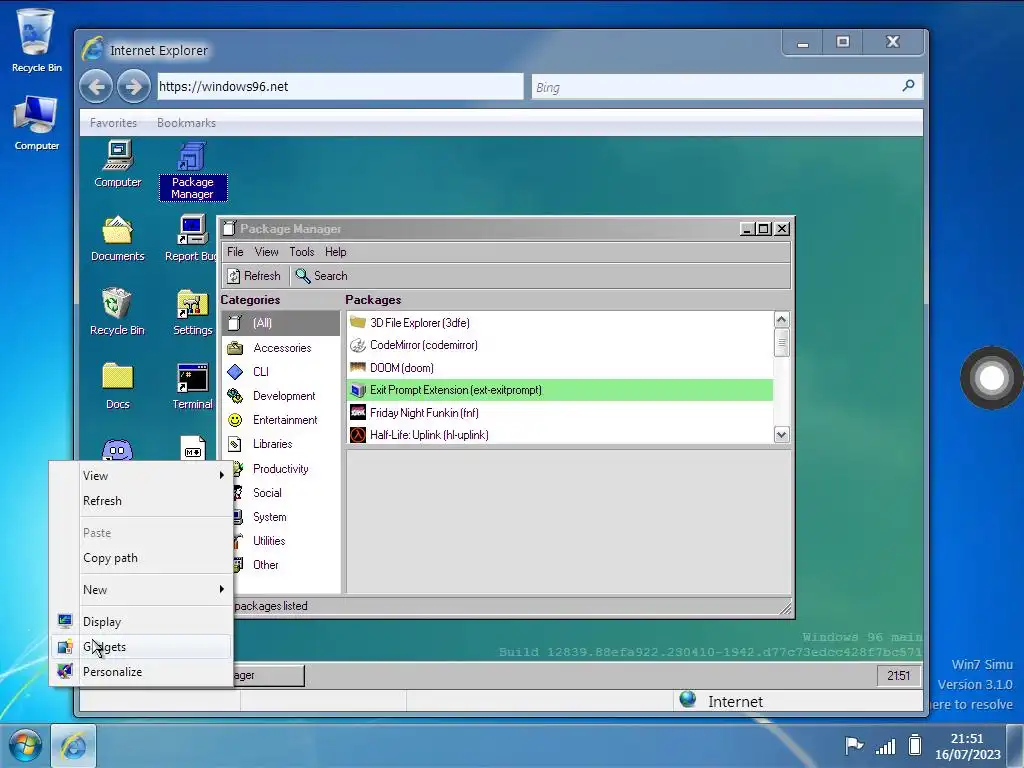The height and width of the screenshot is (768, 1024).
Task: Open Help menu in Package Manager
Action: [336, 252]
